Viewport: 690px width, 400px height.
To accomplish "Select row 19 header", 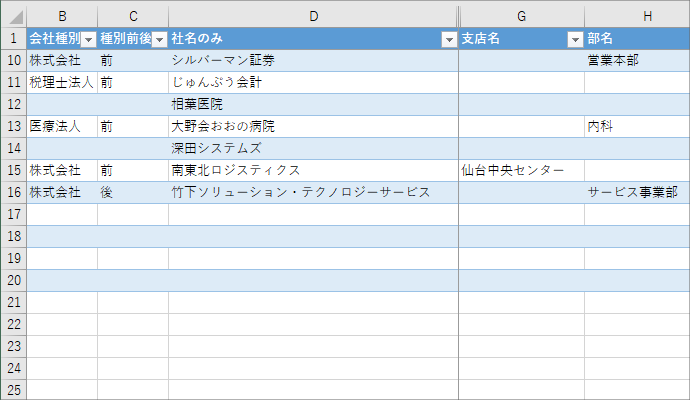I will [14, 259].
